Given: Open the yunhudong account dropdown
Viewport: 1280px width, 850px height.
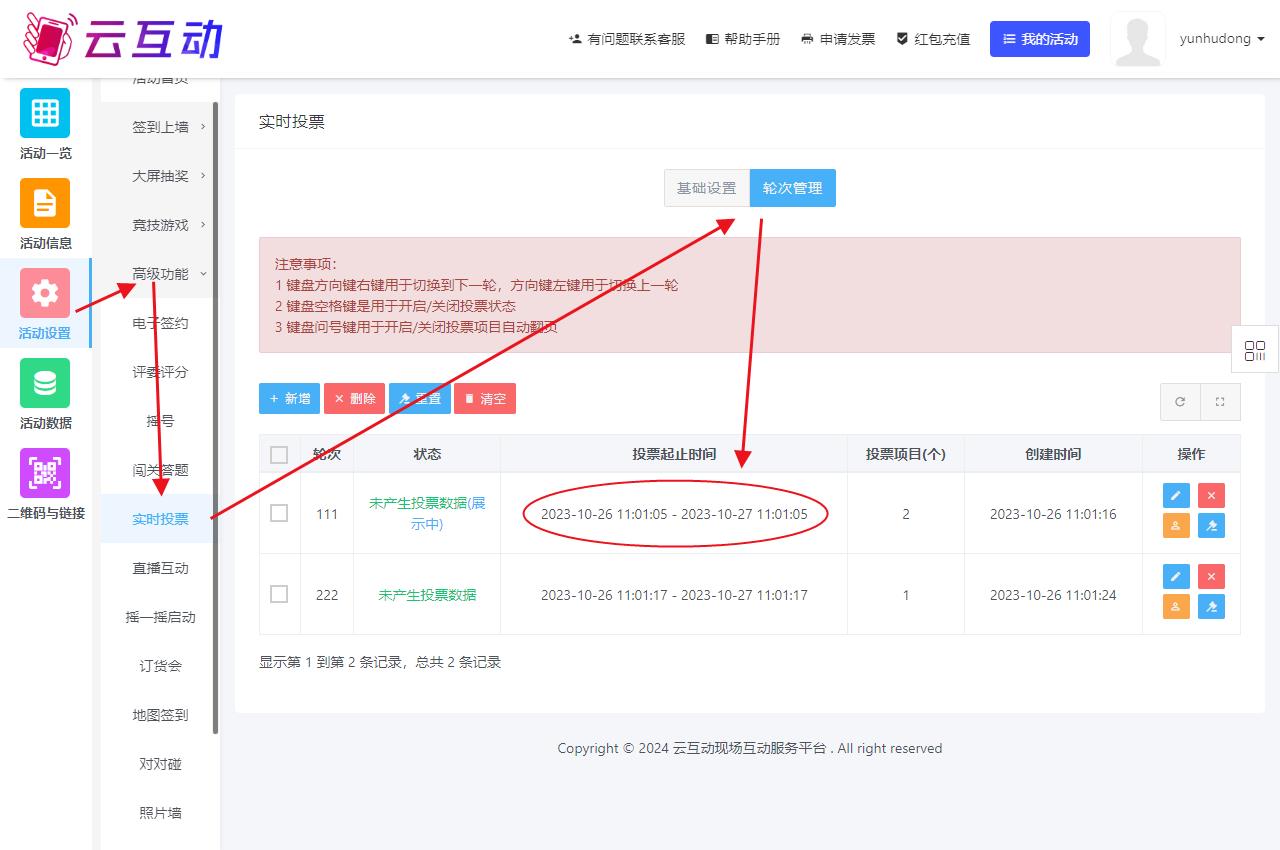Looking at the screenshot, I should 1222,39.
